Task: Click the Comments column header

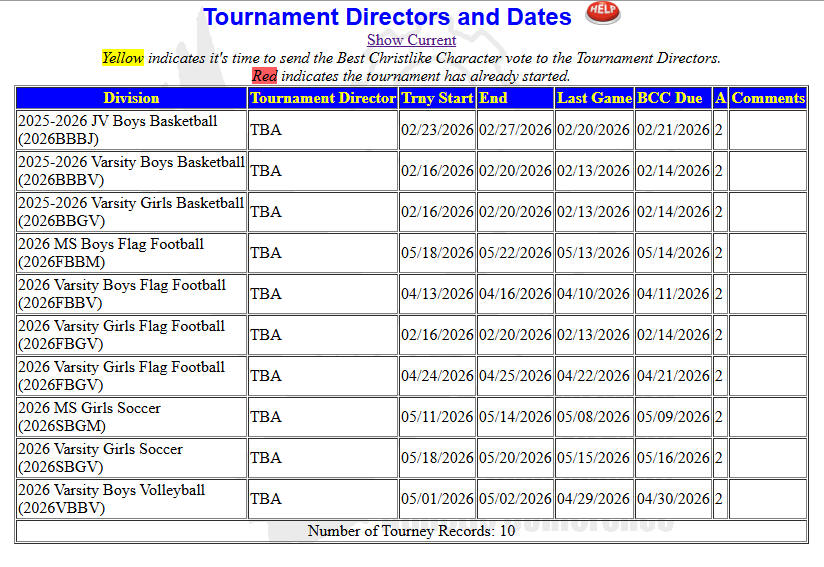Action: coord(768,98)
